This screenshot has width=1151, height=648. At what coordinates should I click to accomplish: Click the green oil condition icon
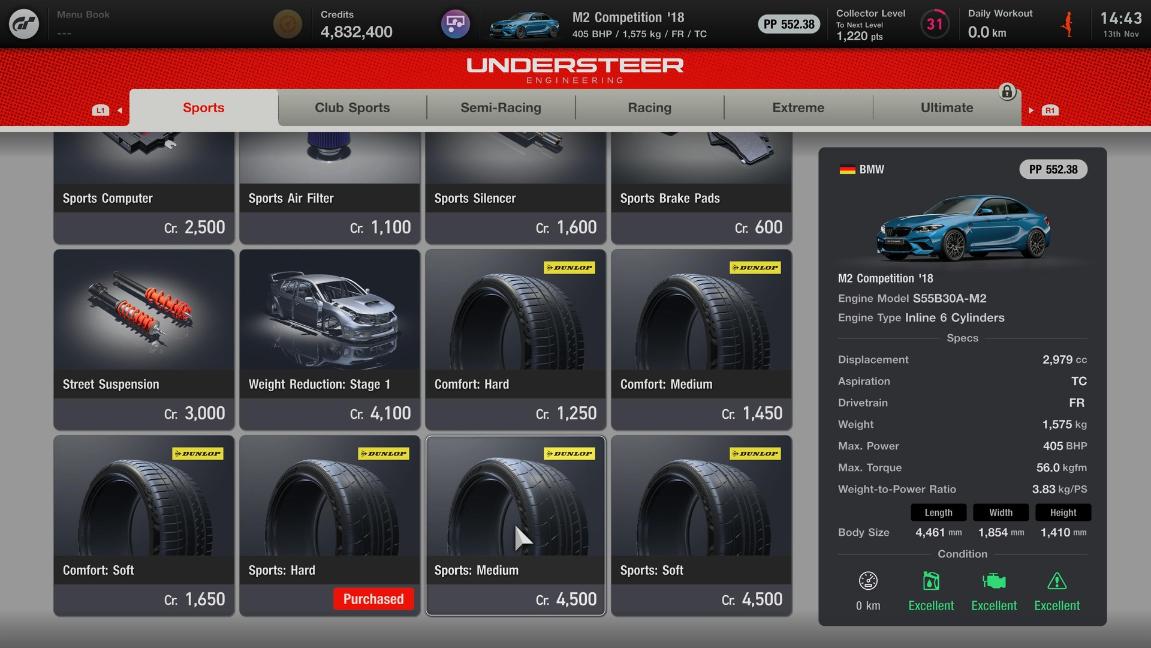coord(931,580)
